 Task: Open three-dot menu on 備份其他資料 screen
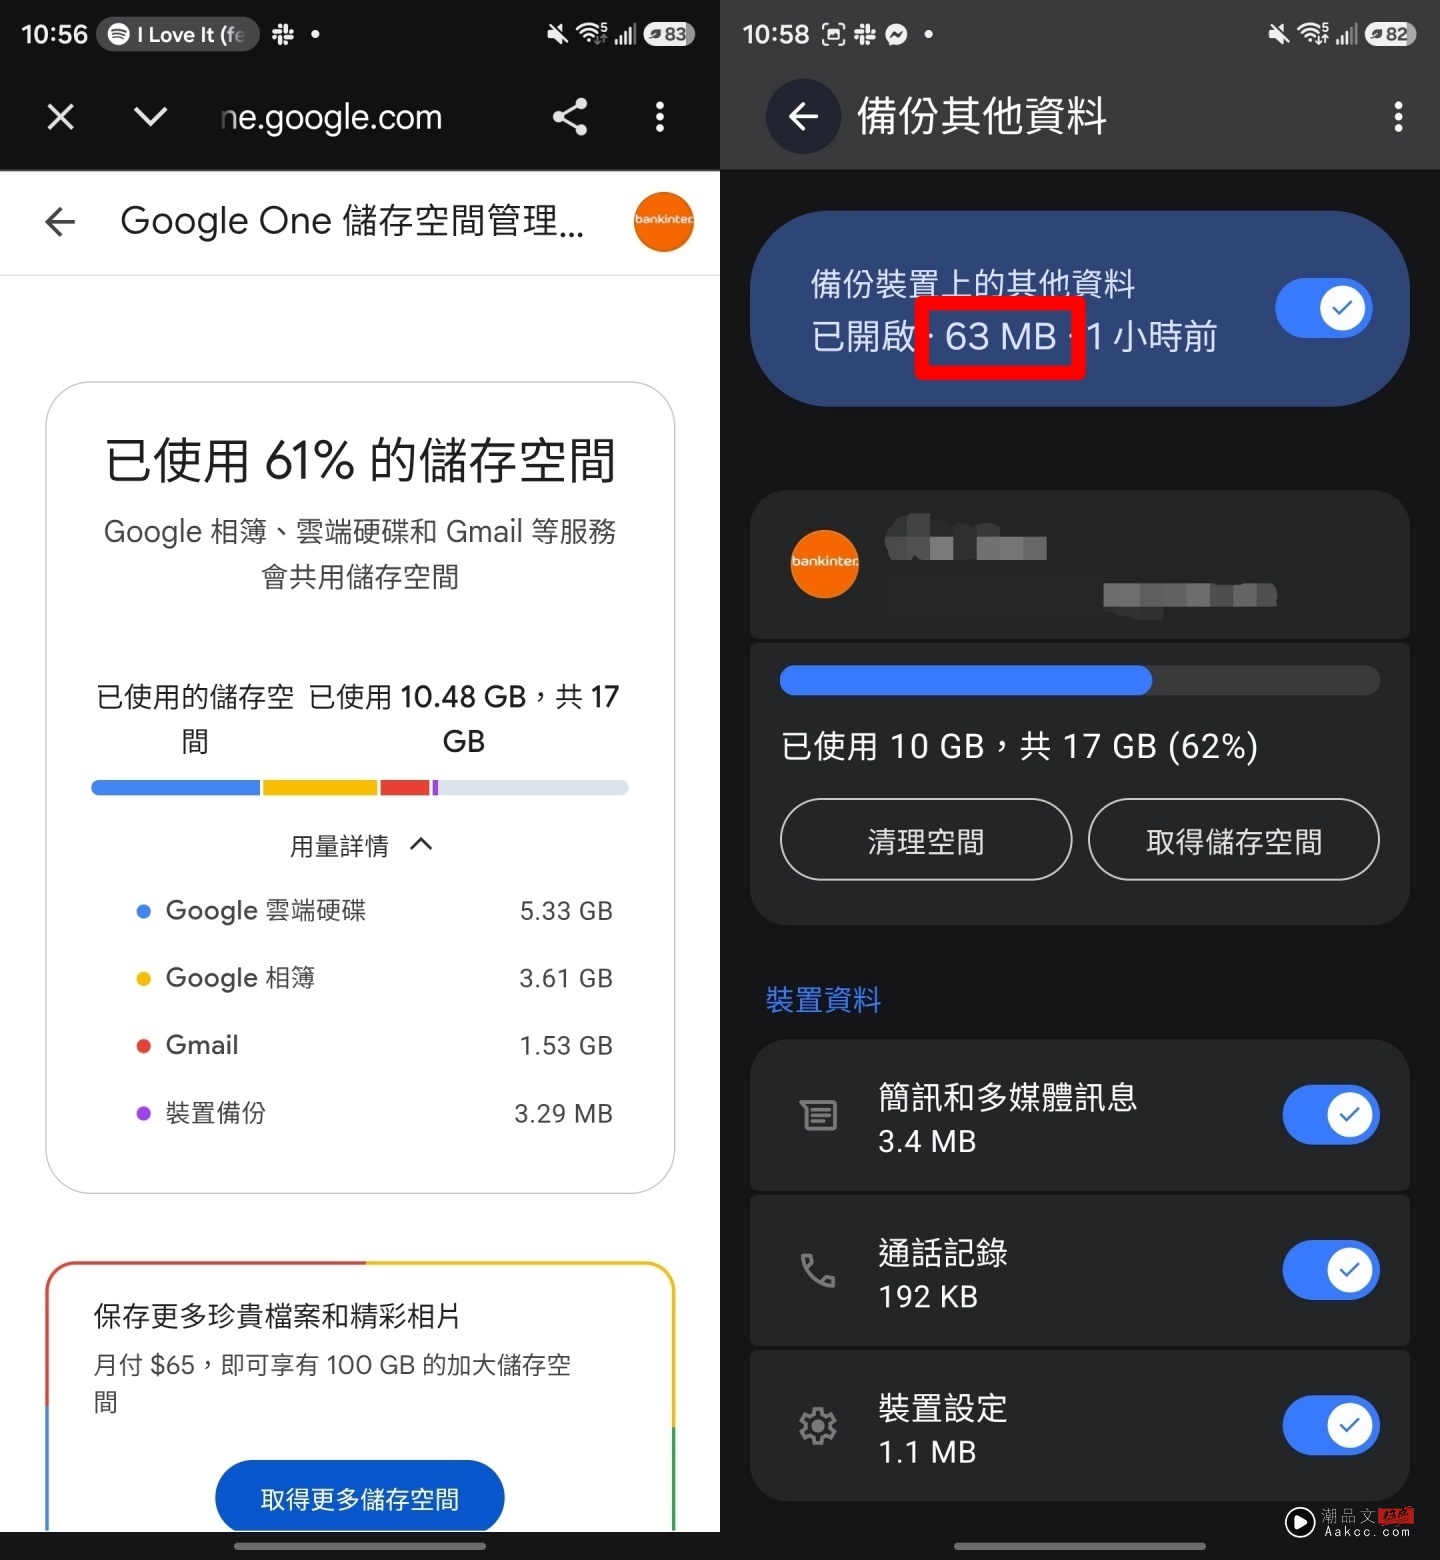(x=1398, y=117)
